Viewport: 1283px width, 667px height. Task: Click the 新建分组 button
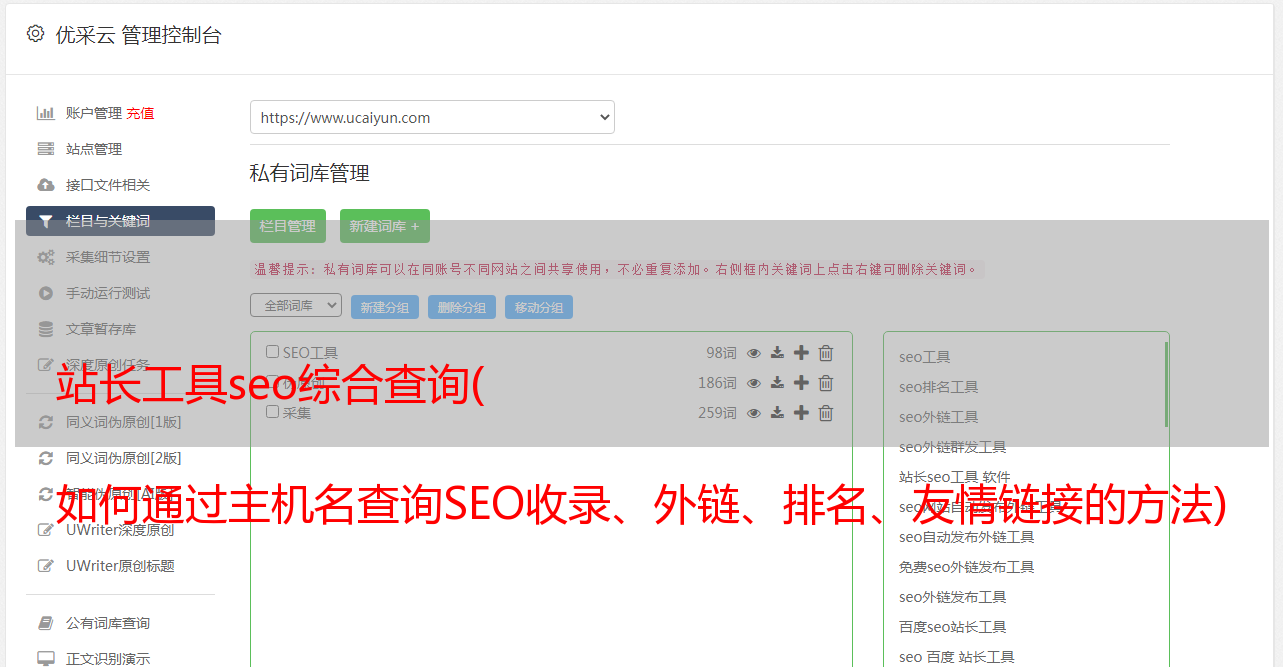click(x=385, y=307)
